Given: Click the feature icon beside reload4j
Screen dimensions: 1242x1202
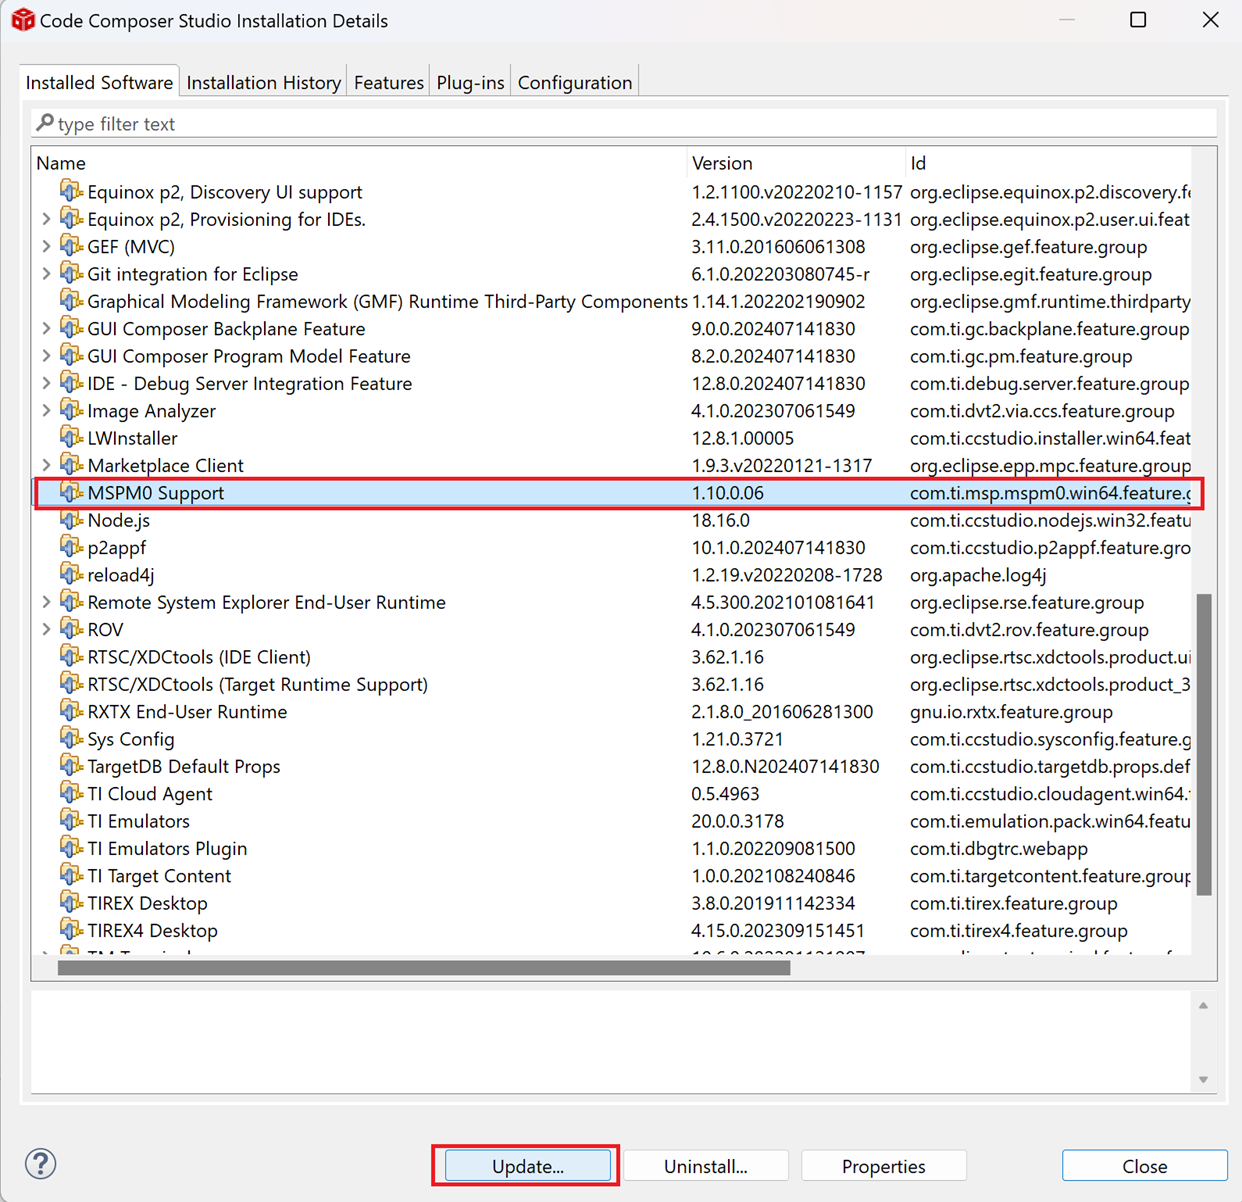Looking at the screenshot, I should point(71,575).
